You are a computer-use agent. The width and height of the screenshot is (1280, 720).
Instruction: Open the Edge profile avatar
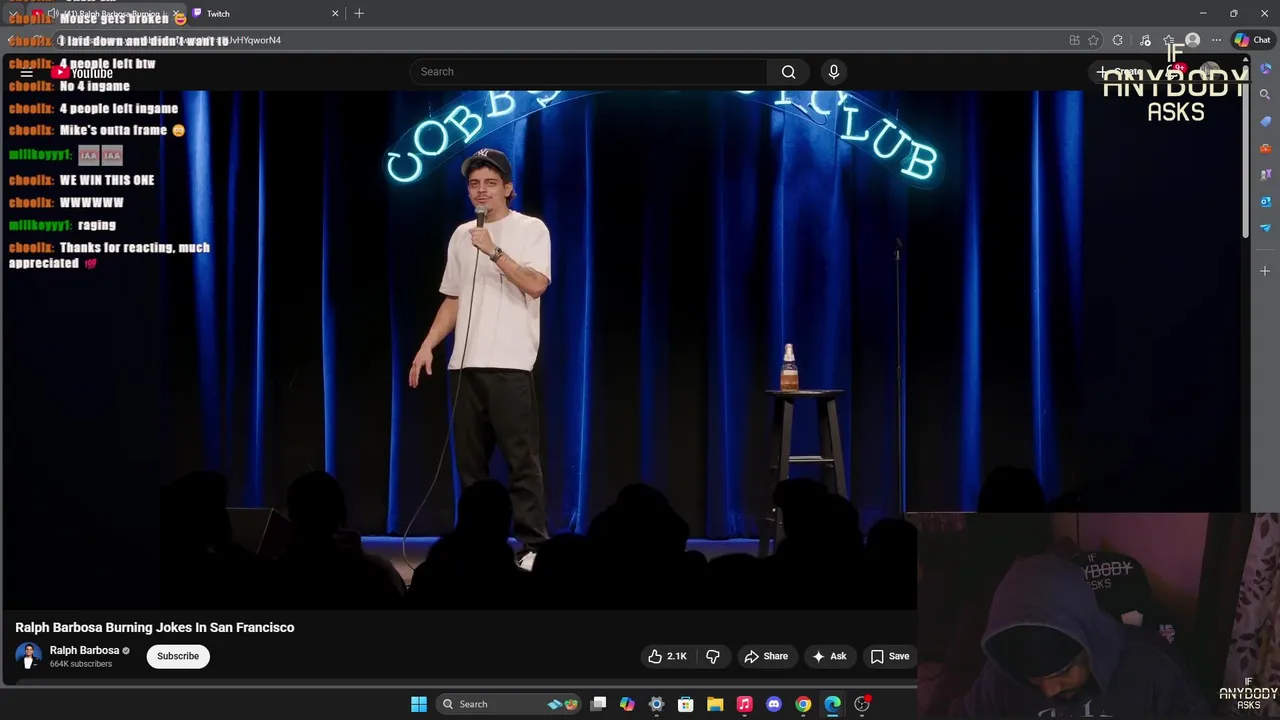(1192, 40)
